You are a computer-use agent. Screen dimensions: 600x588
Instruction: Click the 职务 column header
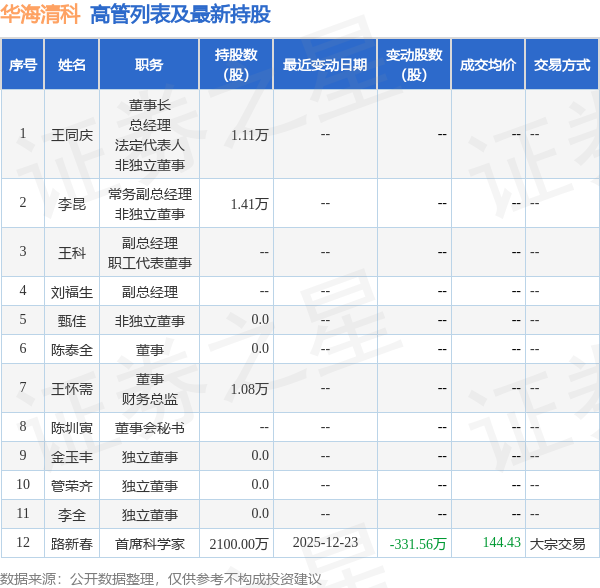pos(149,65)
